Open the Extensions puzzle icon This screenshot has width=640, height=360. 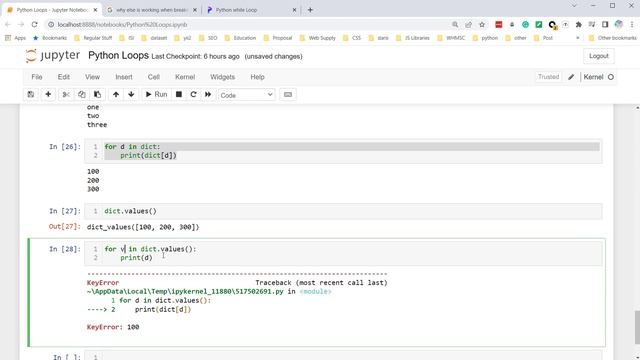tap(578, 25)
